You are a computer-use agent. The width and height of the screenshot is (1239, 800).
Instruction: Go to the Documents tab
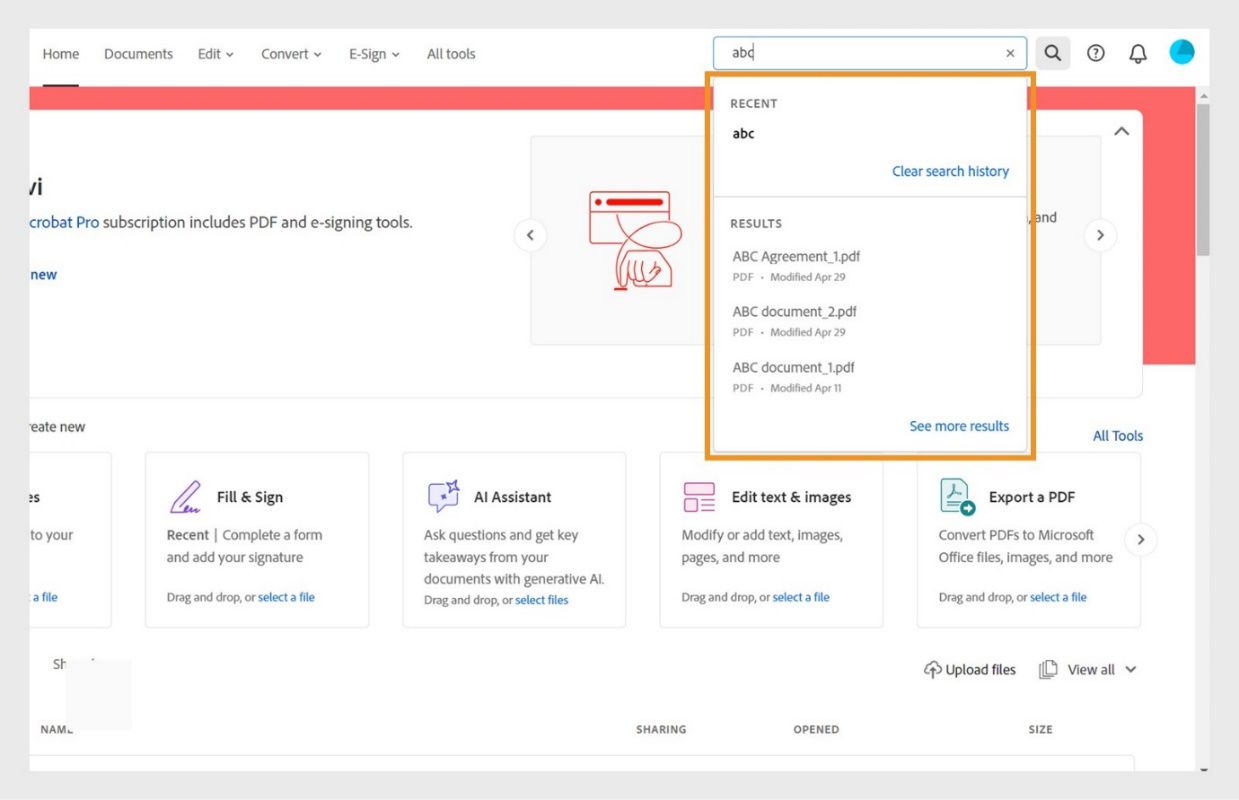[138, 54]
